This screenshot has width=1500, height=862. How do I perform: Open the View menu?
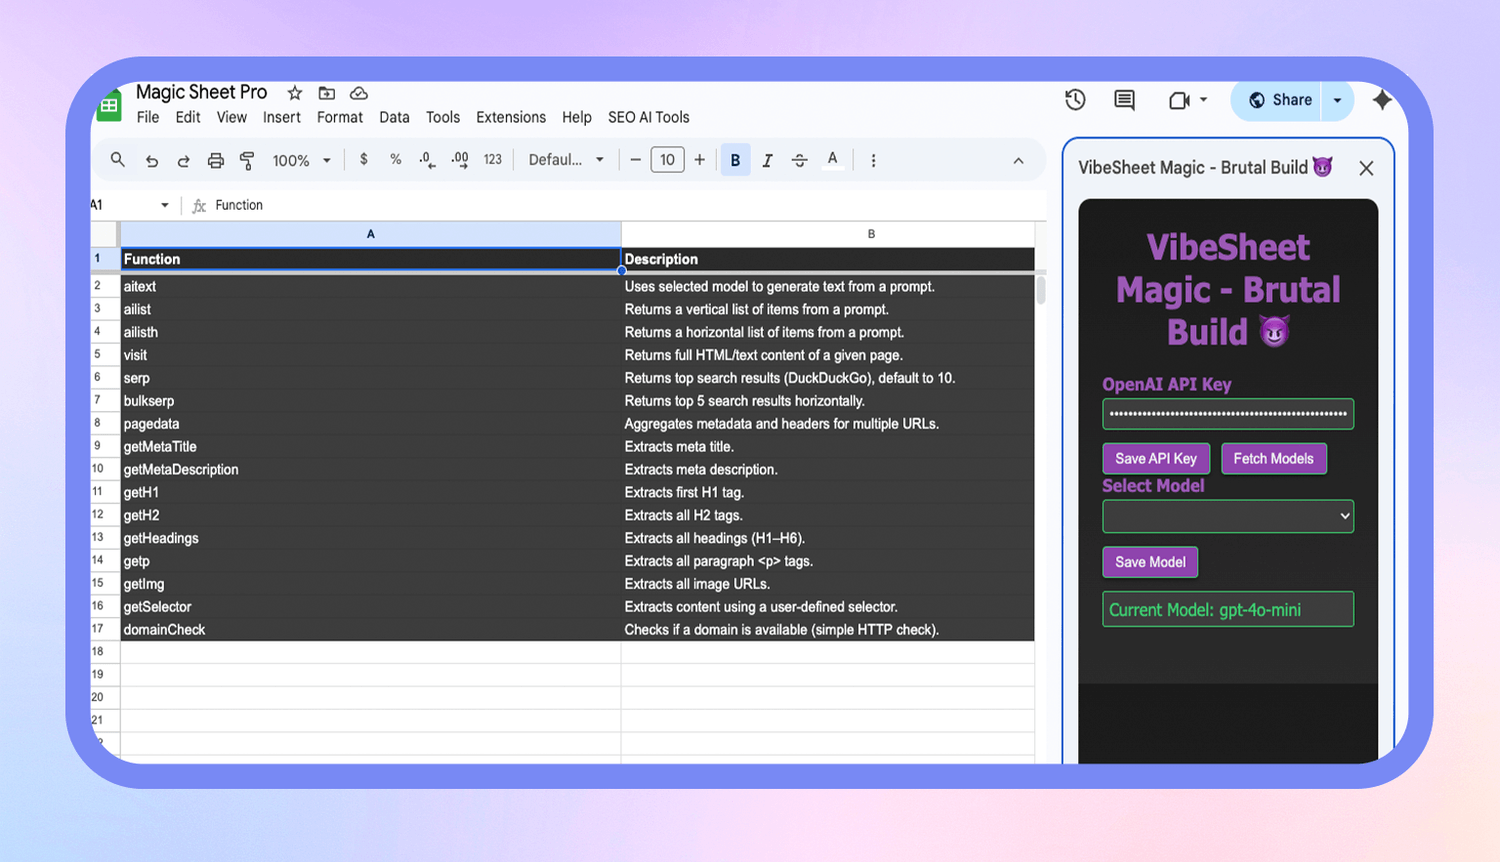[x=231, y=117]
